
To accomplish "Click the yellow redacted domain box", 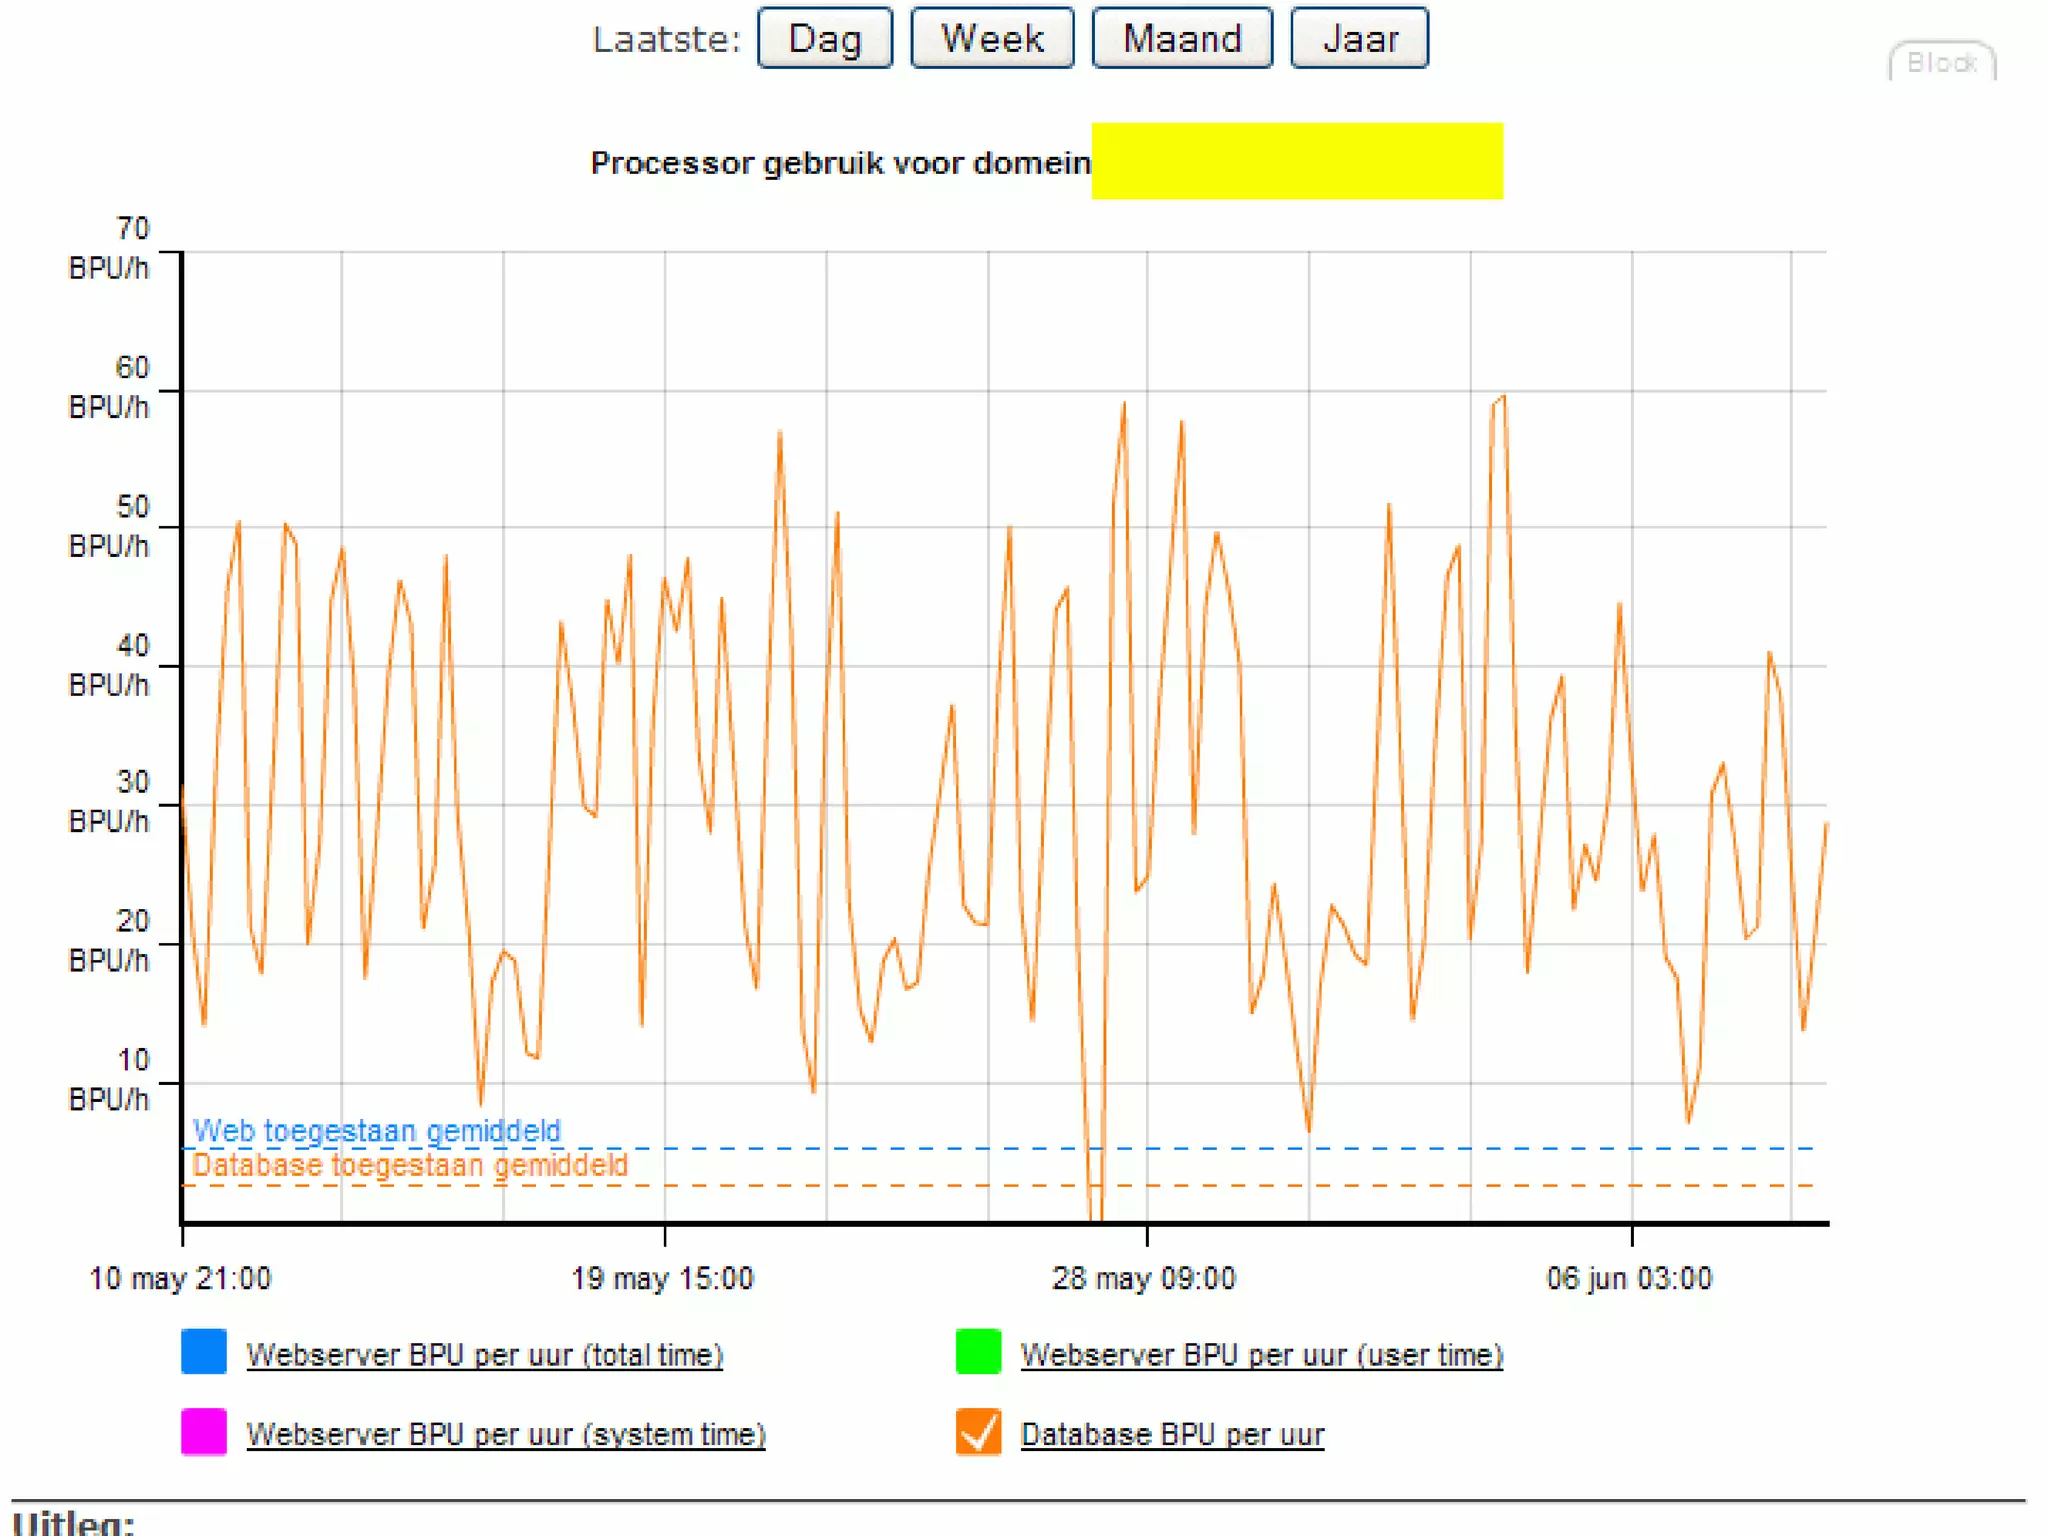I will tap(1296, 161).
